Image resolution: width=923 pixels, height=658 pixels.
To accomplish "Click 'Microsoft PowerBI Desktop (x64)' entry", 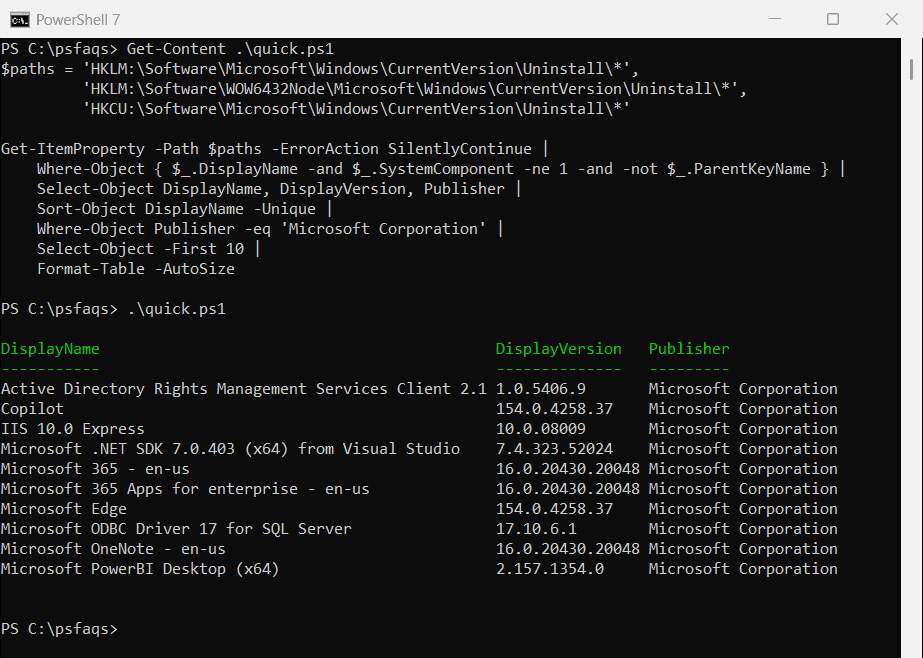I will [x=140, y=569].
